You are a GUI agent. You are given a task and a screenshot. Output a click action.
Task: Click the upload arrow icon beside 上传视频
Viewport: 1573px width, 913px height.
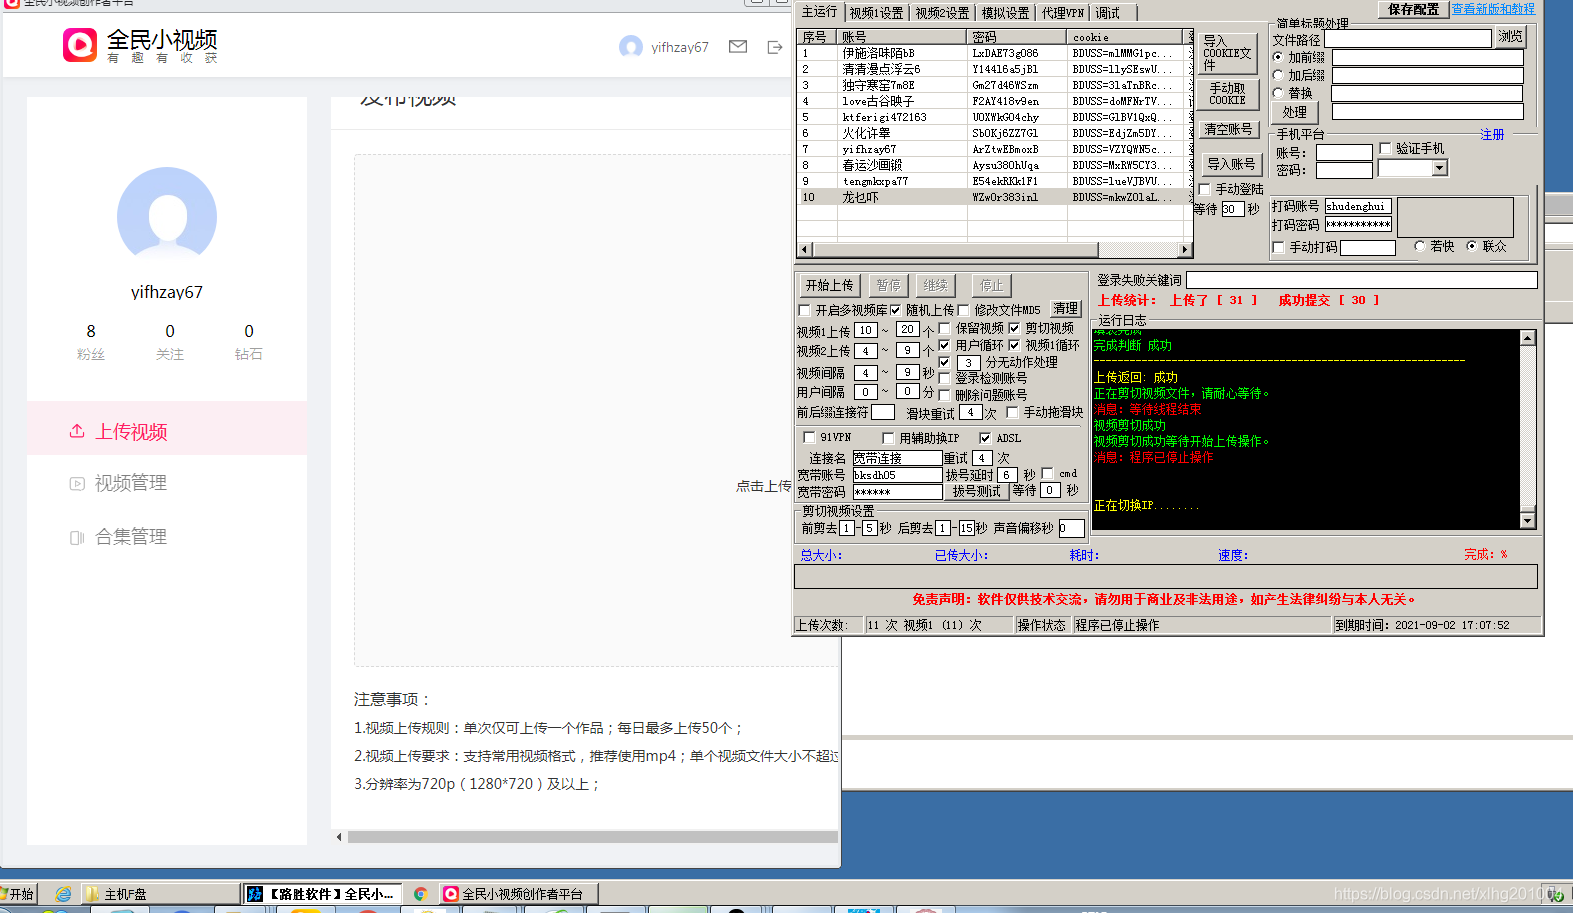[x=77, y=431]
